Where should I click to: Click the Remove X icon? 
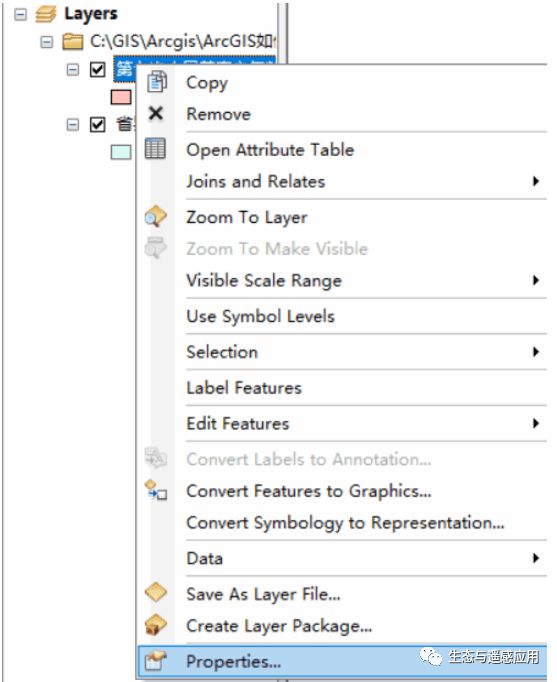coord(156,114)
